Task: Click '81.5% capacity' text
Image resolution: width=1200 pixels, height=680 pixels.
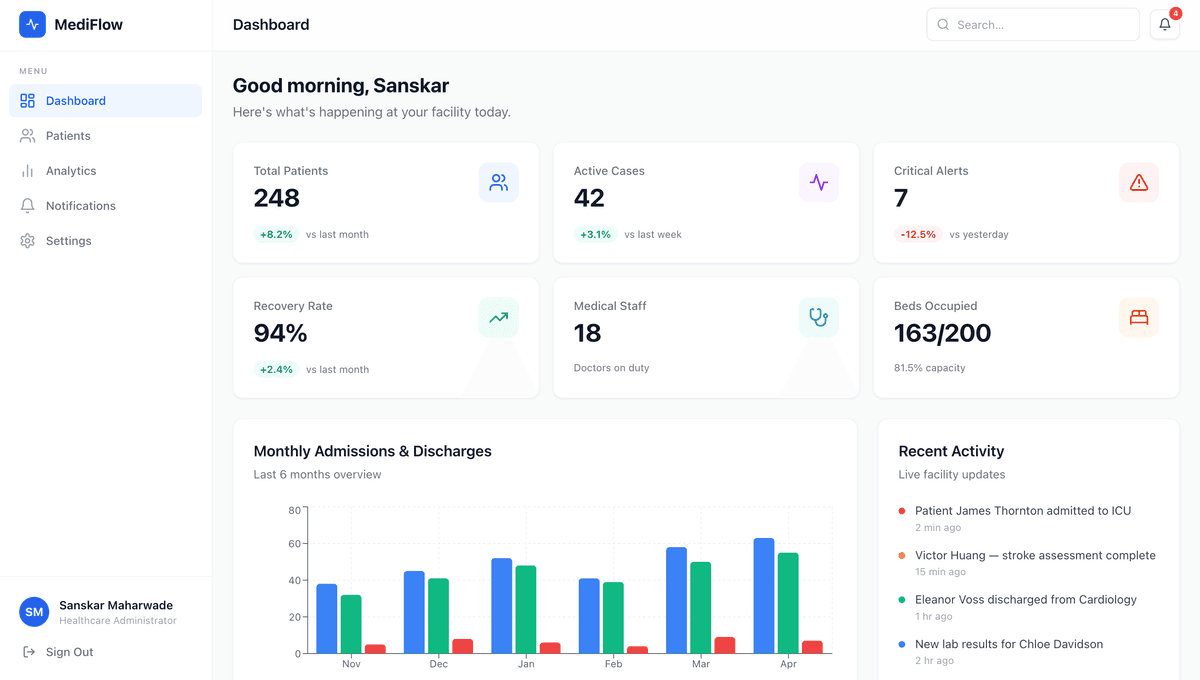Action: (930, 368)
